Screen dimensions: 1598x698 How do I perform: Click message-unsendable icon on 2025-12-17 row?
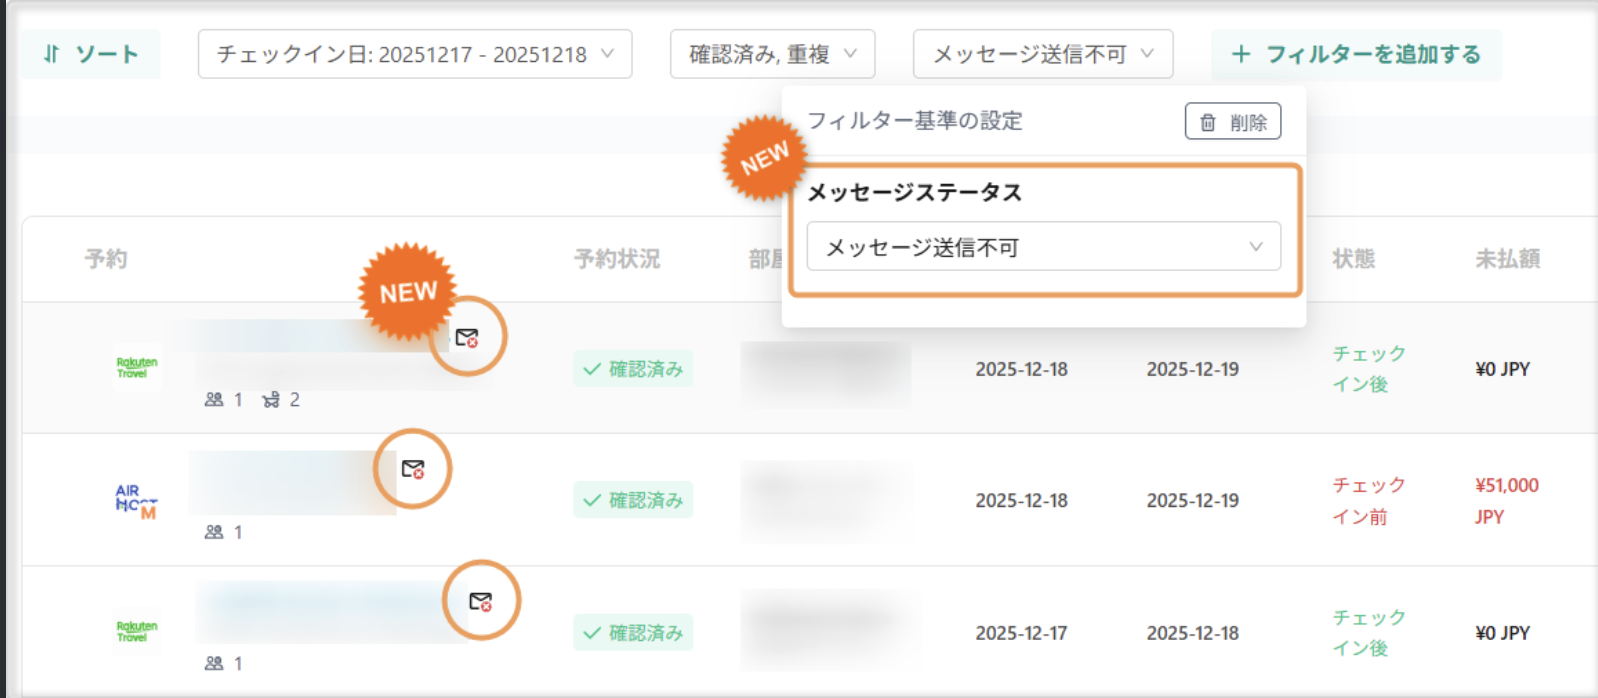point(480,601)
